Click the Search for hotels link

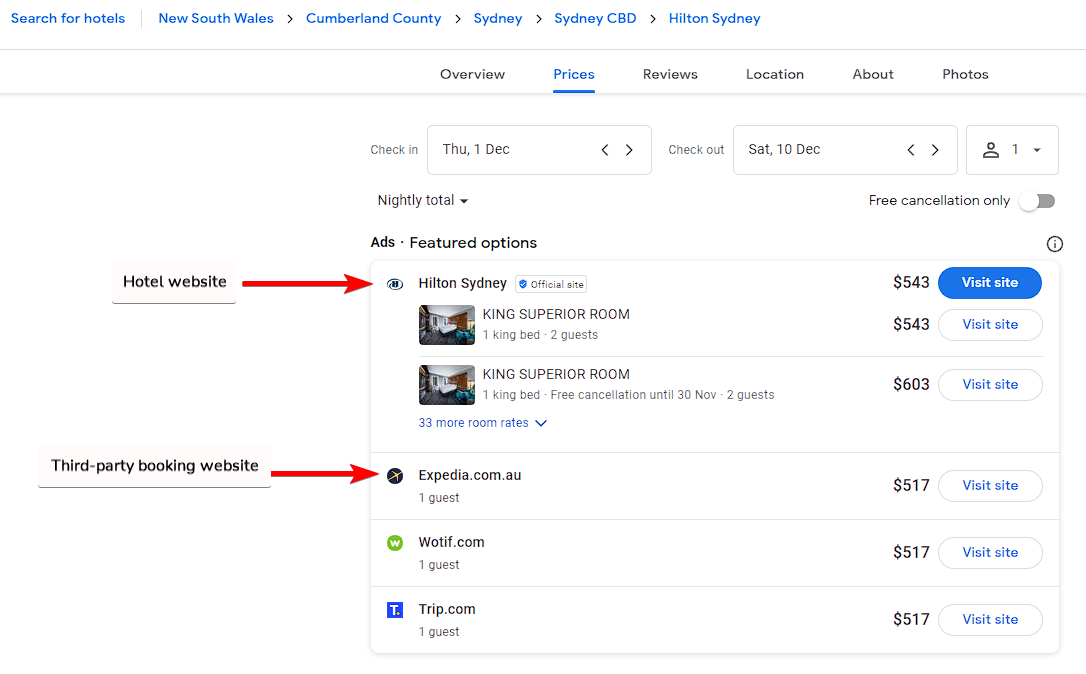(x=67, y=18)
